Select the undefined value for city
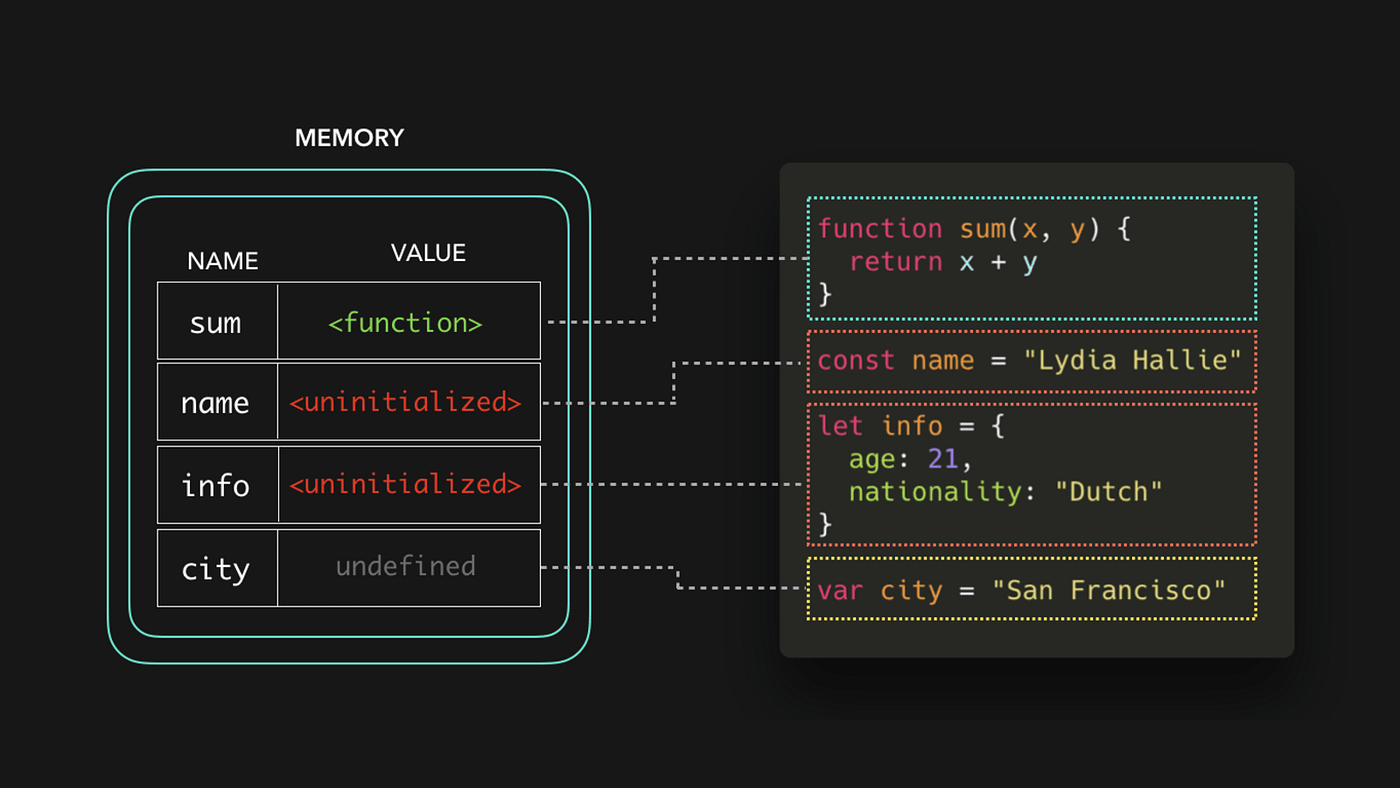The width and height of the screenshot is (1400, 788). click(x=404, y=566)
